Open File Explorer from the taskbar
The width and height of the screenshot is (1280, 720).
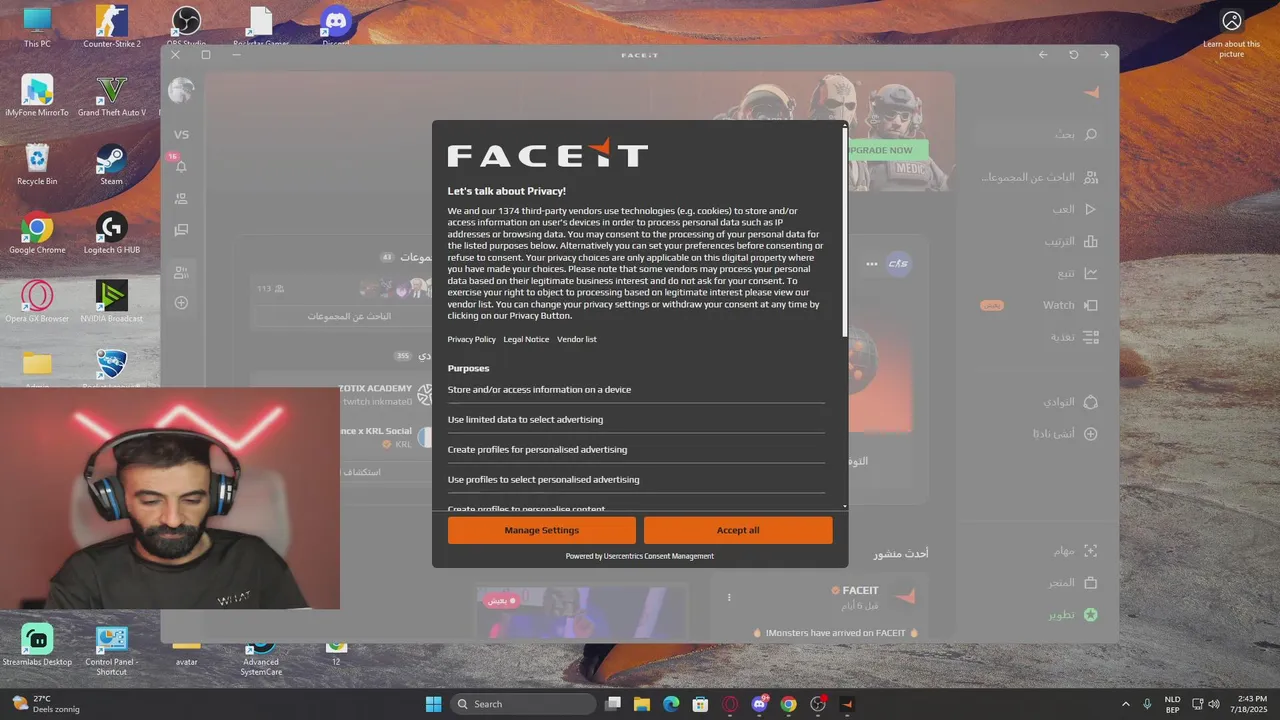tap(642, 704)
